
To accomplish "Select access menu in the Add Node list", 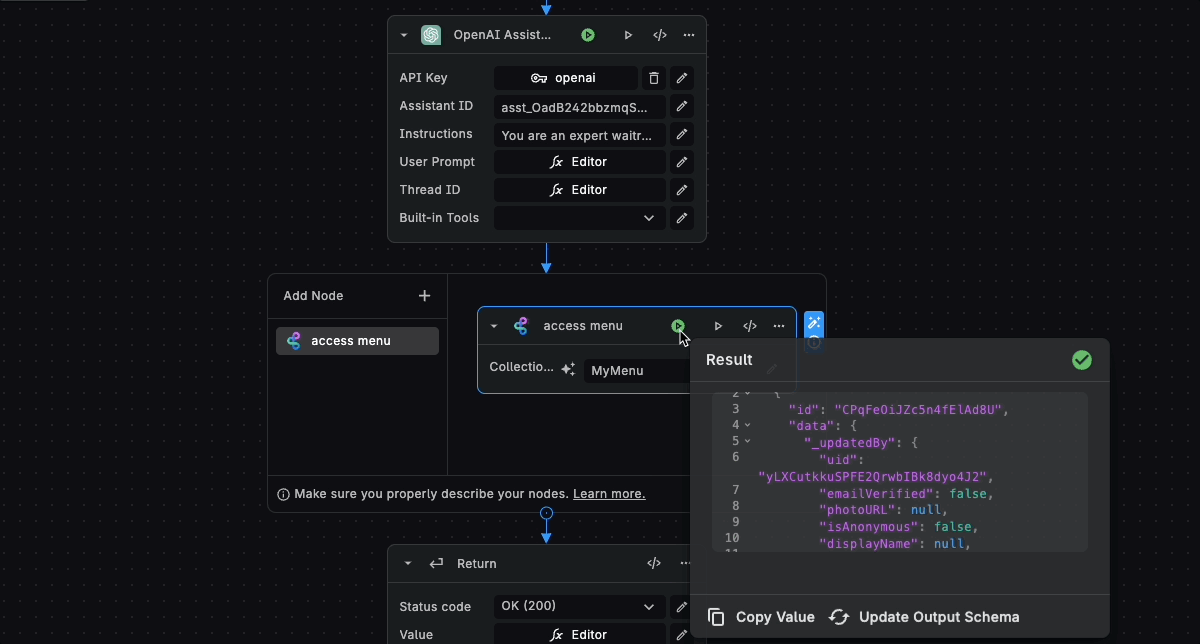I will coord(357,341).
